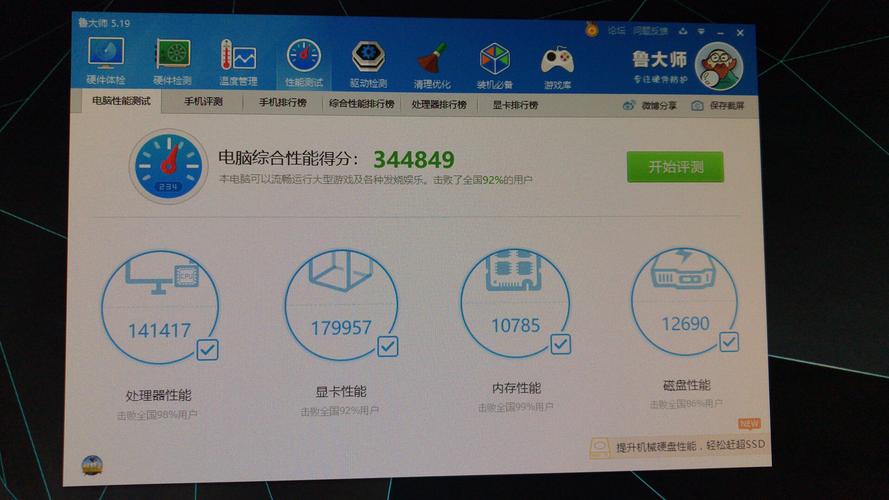
Task: Click the 保存截屏 save screenshot button
Action: click(718, 105)
